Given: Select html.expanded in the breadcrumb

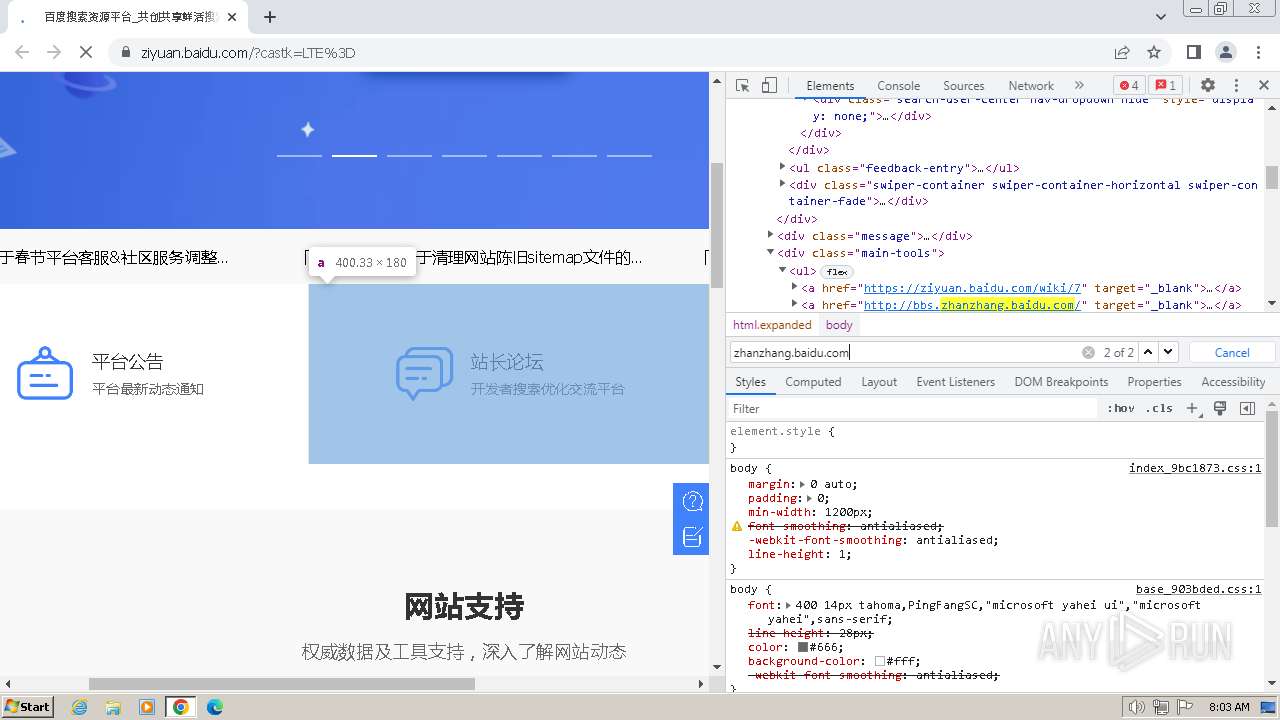Looking at the screenshot, I should [772, 325].
